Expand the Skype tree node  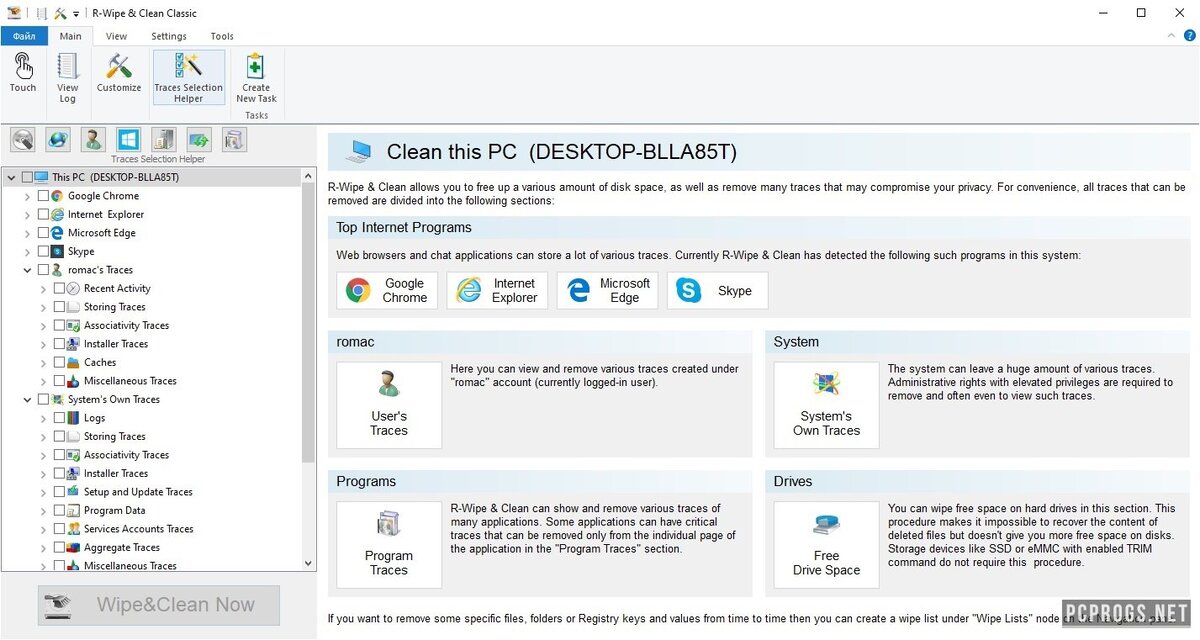pos(27,251)
